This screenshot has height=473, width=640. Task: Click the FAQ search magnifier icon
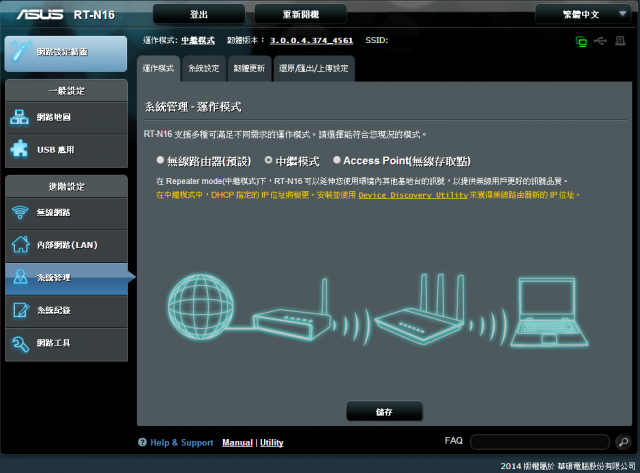pos(623,442)
